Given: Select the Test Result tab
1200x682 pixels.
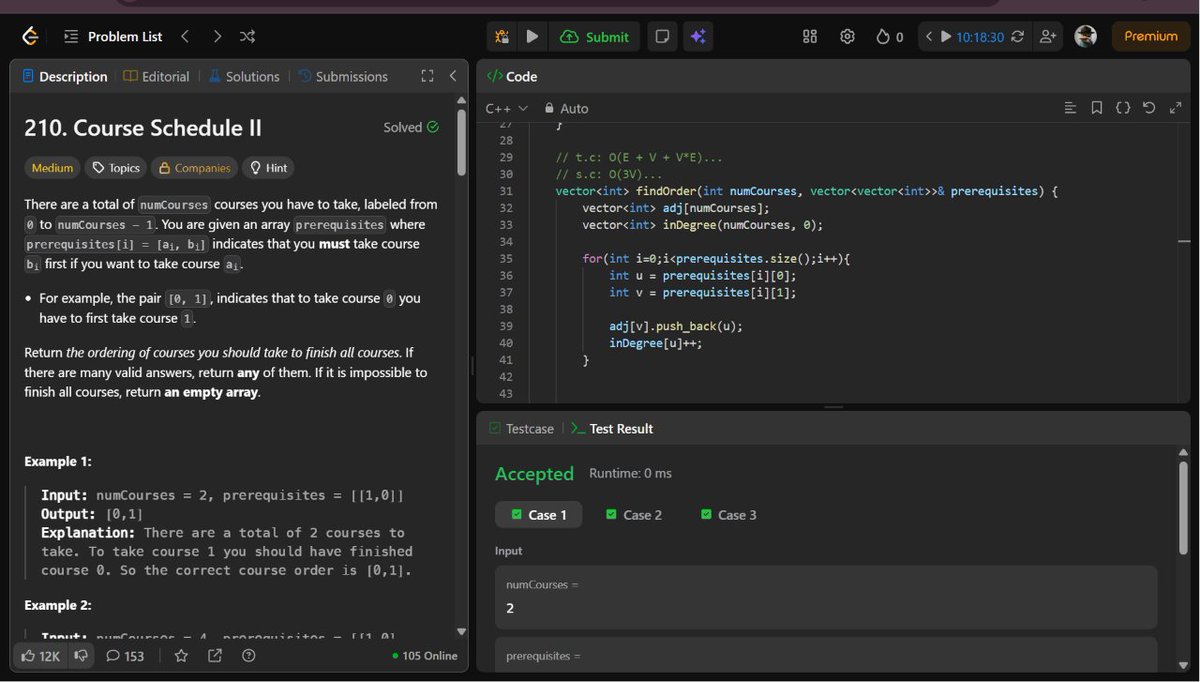Looking at the screenshot, I should (x=612, y=428).
